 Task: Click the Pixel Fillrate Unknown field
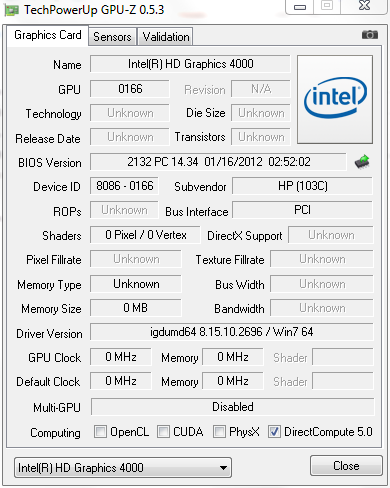coord(136,259)
